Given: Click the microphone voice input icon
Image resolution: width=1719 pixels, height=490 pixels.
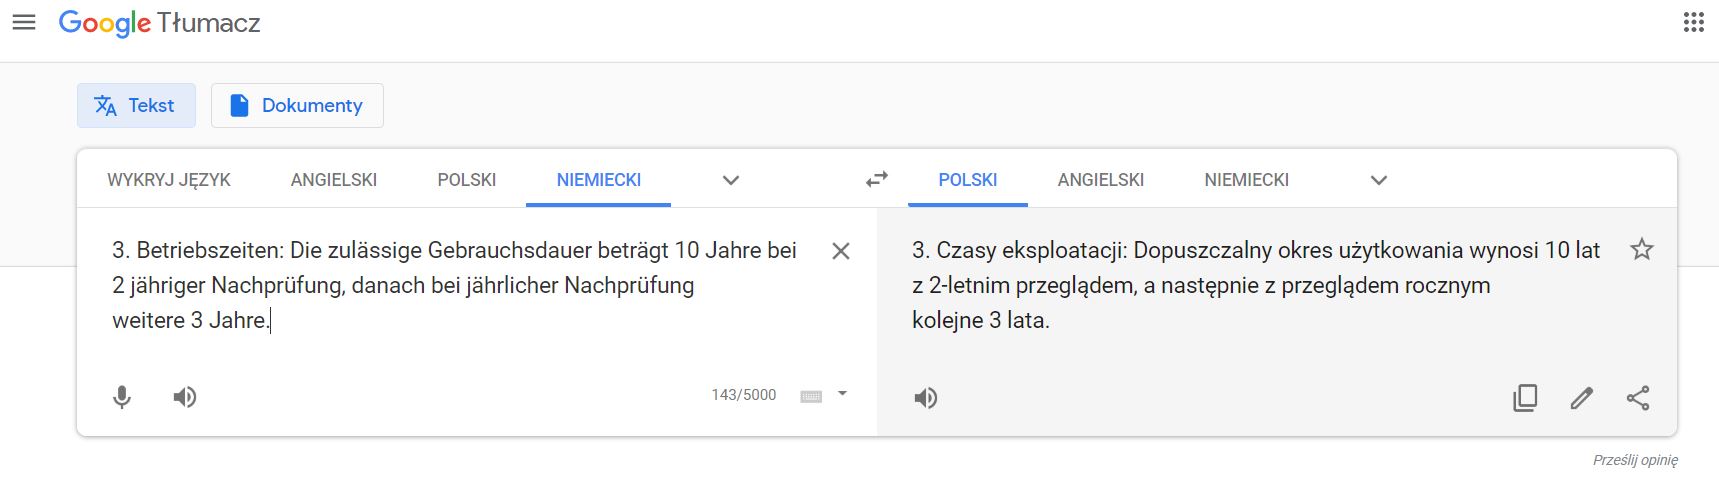Looking at the screenshot, I should [122, 397].
